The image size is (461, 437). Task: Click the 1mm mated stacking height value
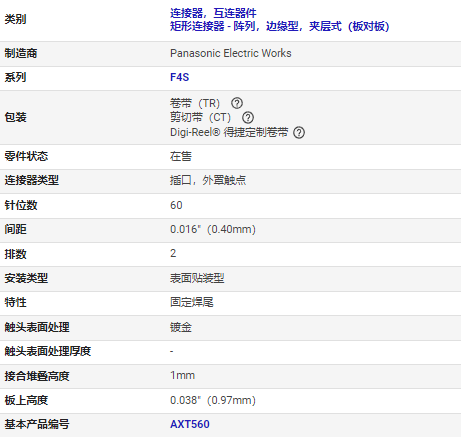(182, 375)
